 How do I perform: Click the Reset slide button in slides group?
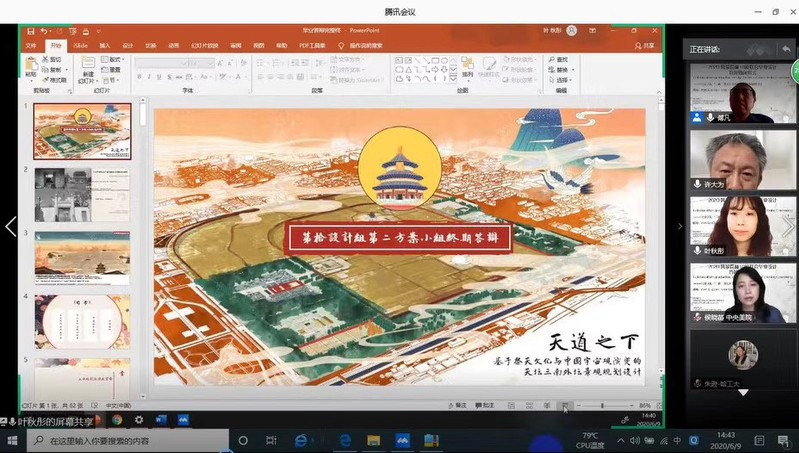pyautogui.click(x=111, y=70)
